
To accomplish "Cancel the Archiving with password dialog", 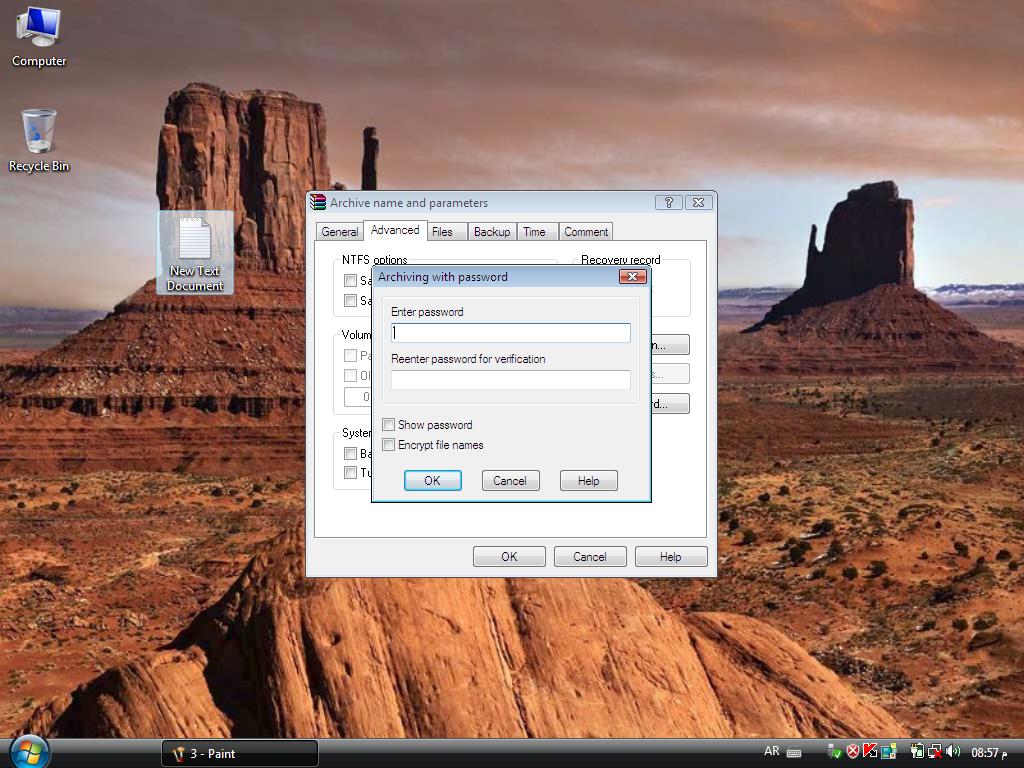I will [509, 481].
